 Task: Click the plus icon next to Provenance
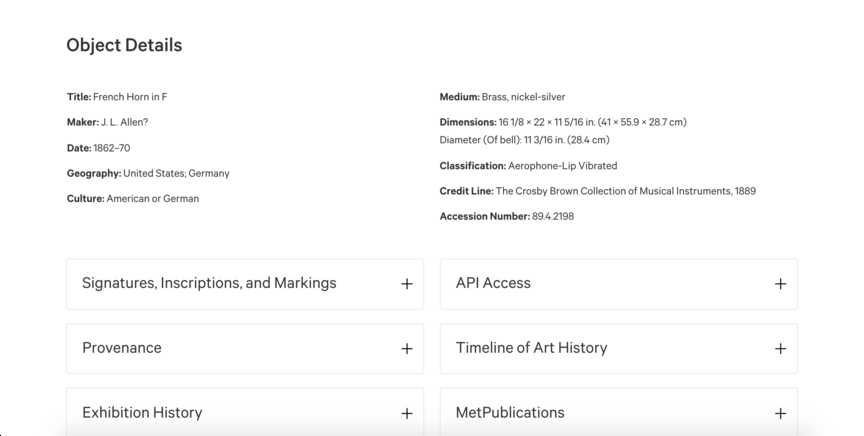point(406,349)
